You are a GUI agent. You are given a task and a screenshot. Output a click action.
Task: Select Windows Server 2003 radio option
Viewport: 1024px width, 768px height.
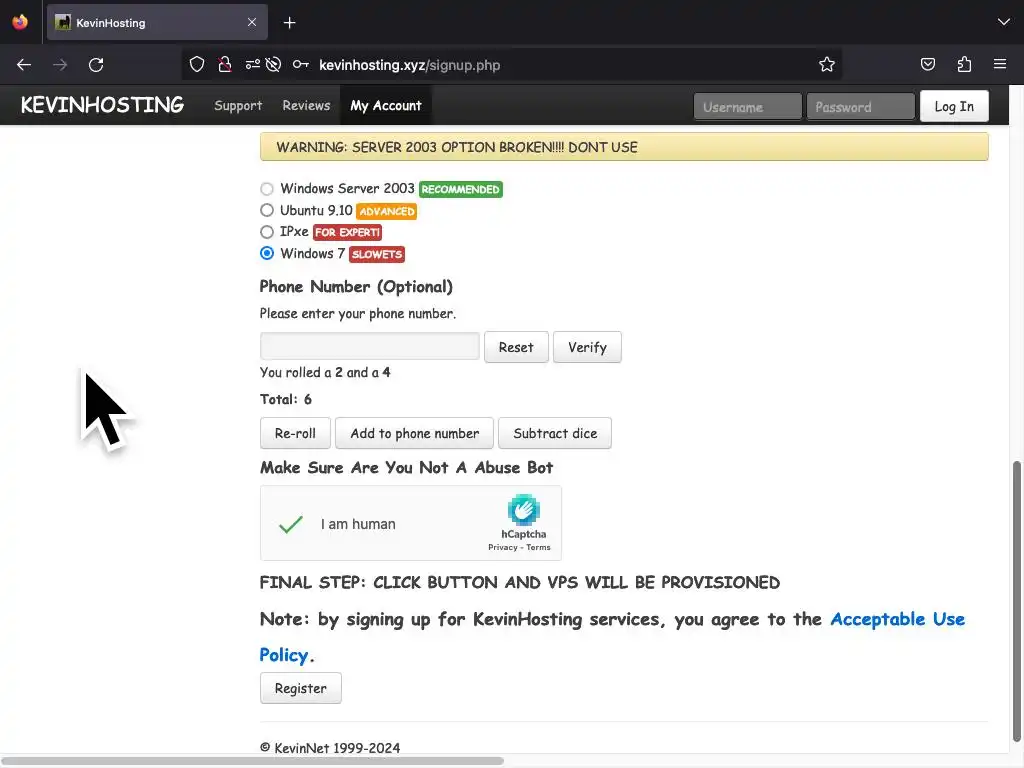[266, 189]
